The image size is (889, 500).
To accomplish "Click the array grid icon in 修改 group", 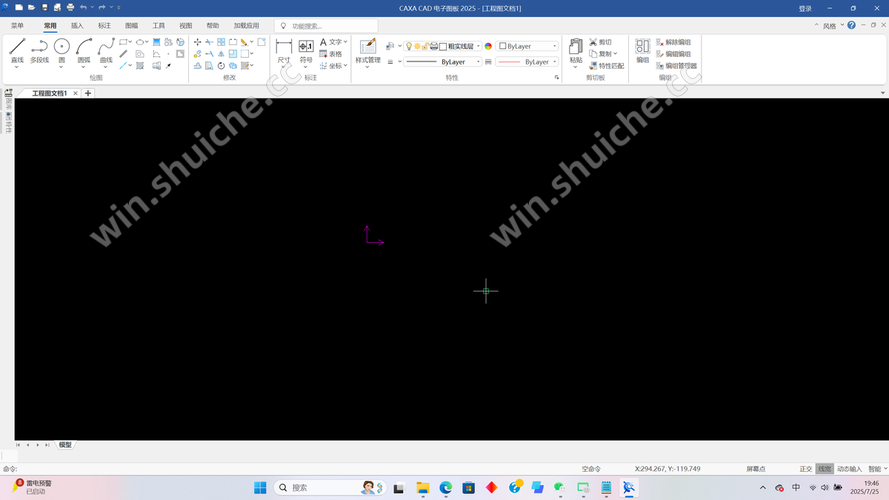I will coord(221,42).
